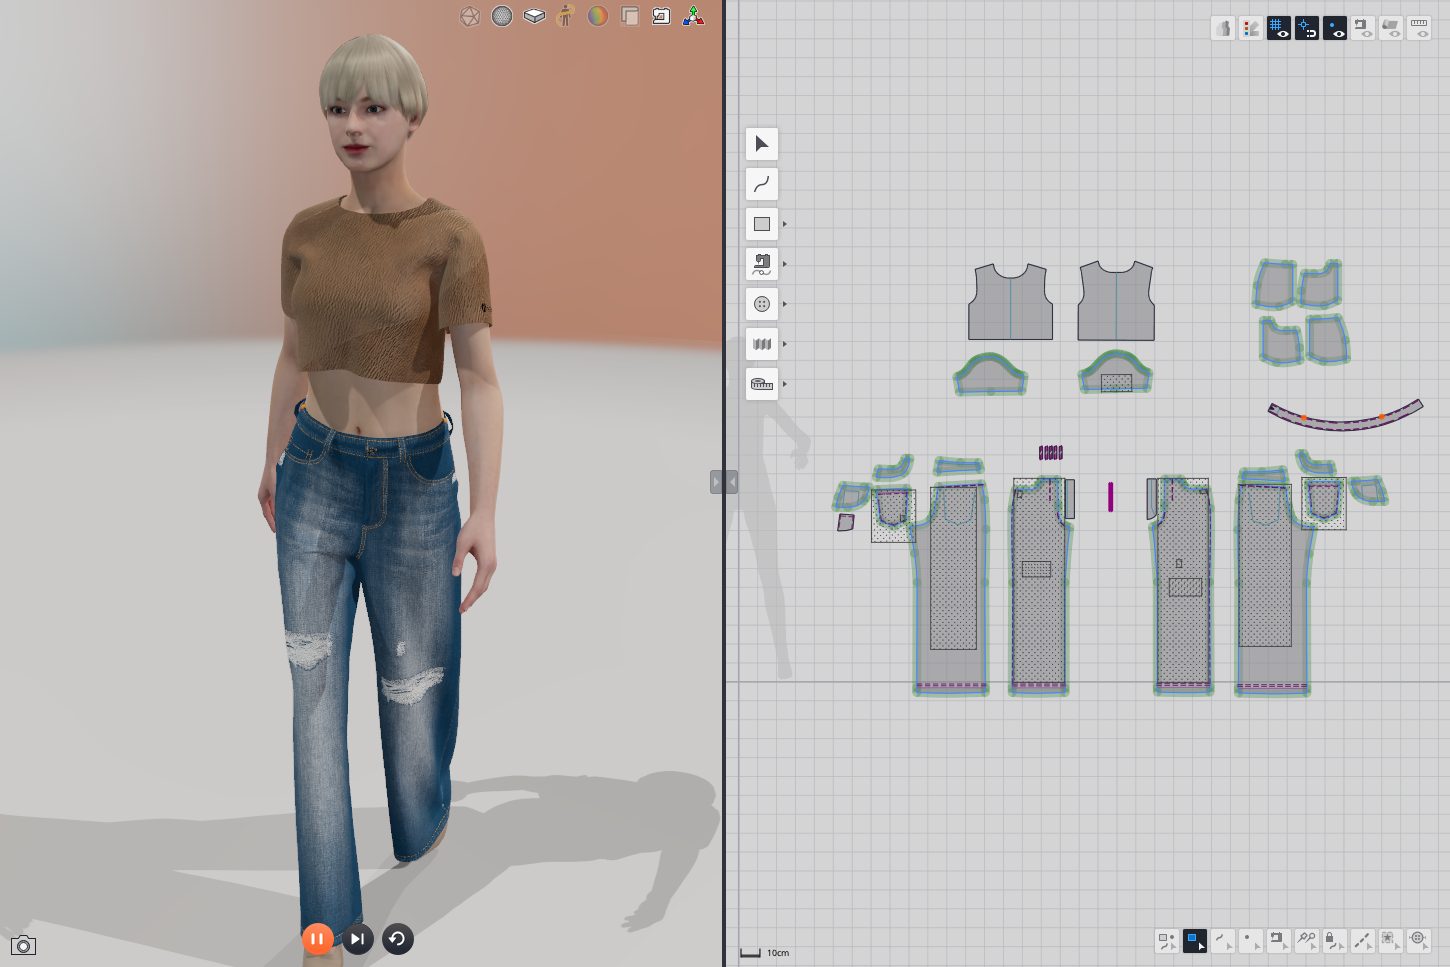Select the Transform Pattern arrow tool
This screenshot has height=967, width=1450.
pos(761,143)
